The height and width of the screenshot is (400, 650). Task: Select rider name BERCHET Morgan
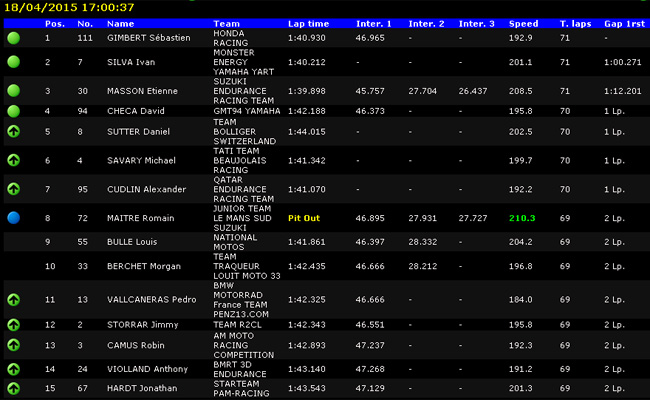point(142,266)
